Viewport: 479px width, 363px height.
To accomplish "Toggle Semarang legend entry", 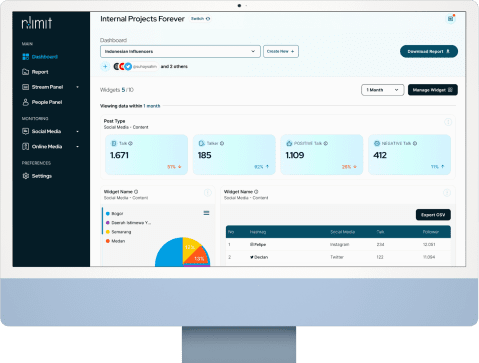I will click(118, 232).
